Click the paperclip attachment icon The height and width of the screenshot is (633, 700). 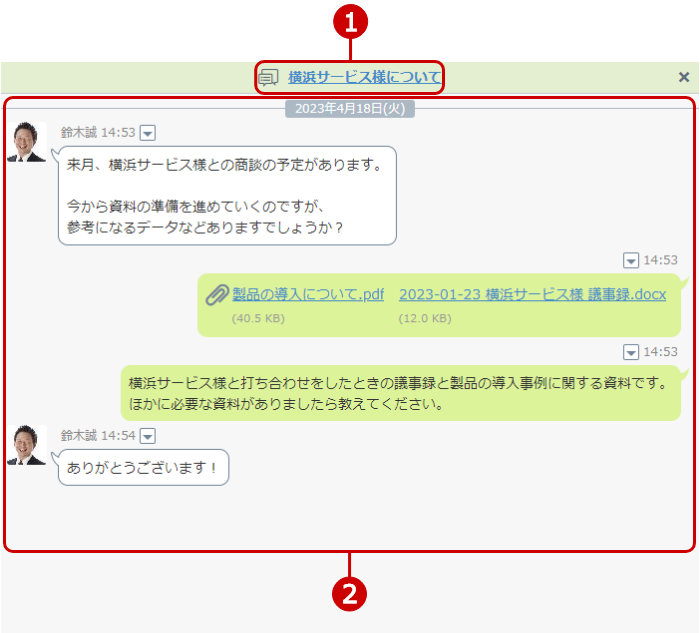click(217, 295)
